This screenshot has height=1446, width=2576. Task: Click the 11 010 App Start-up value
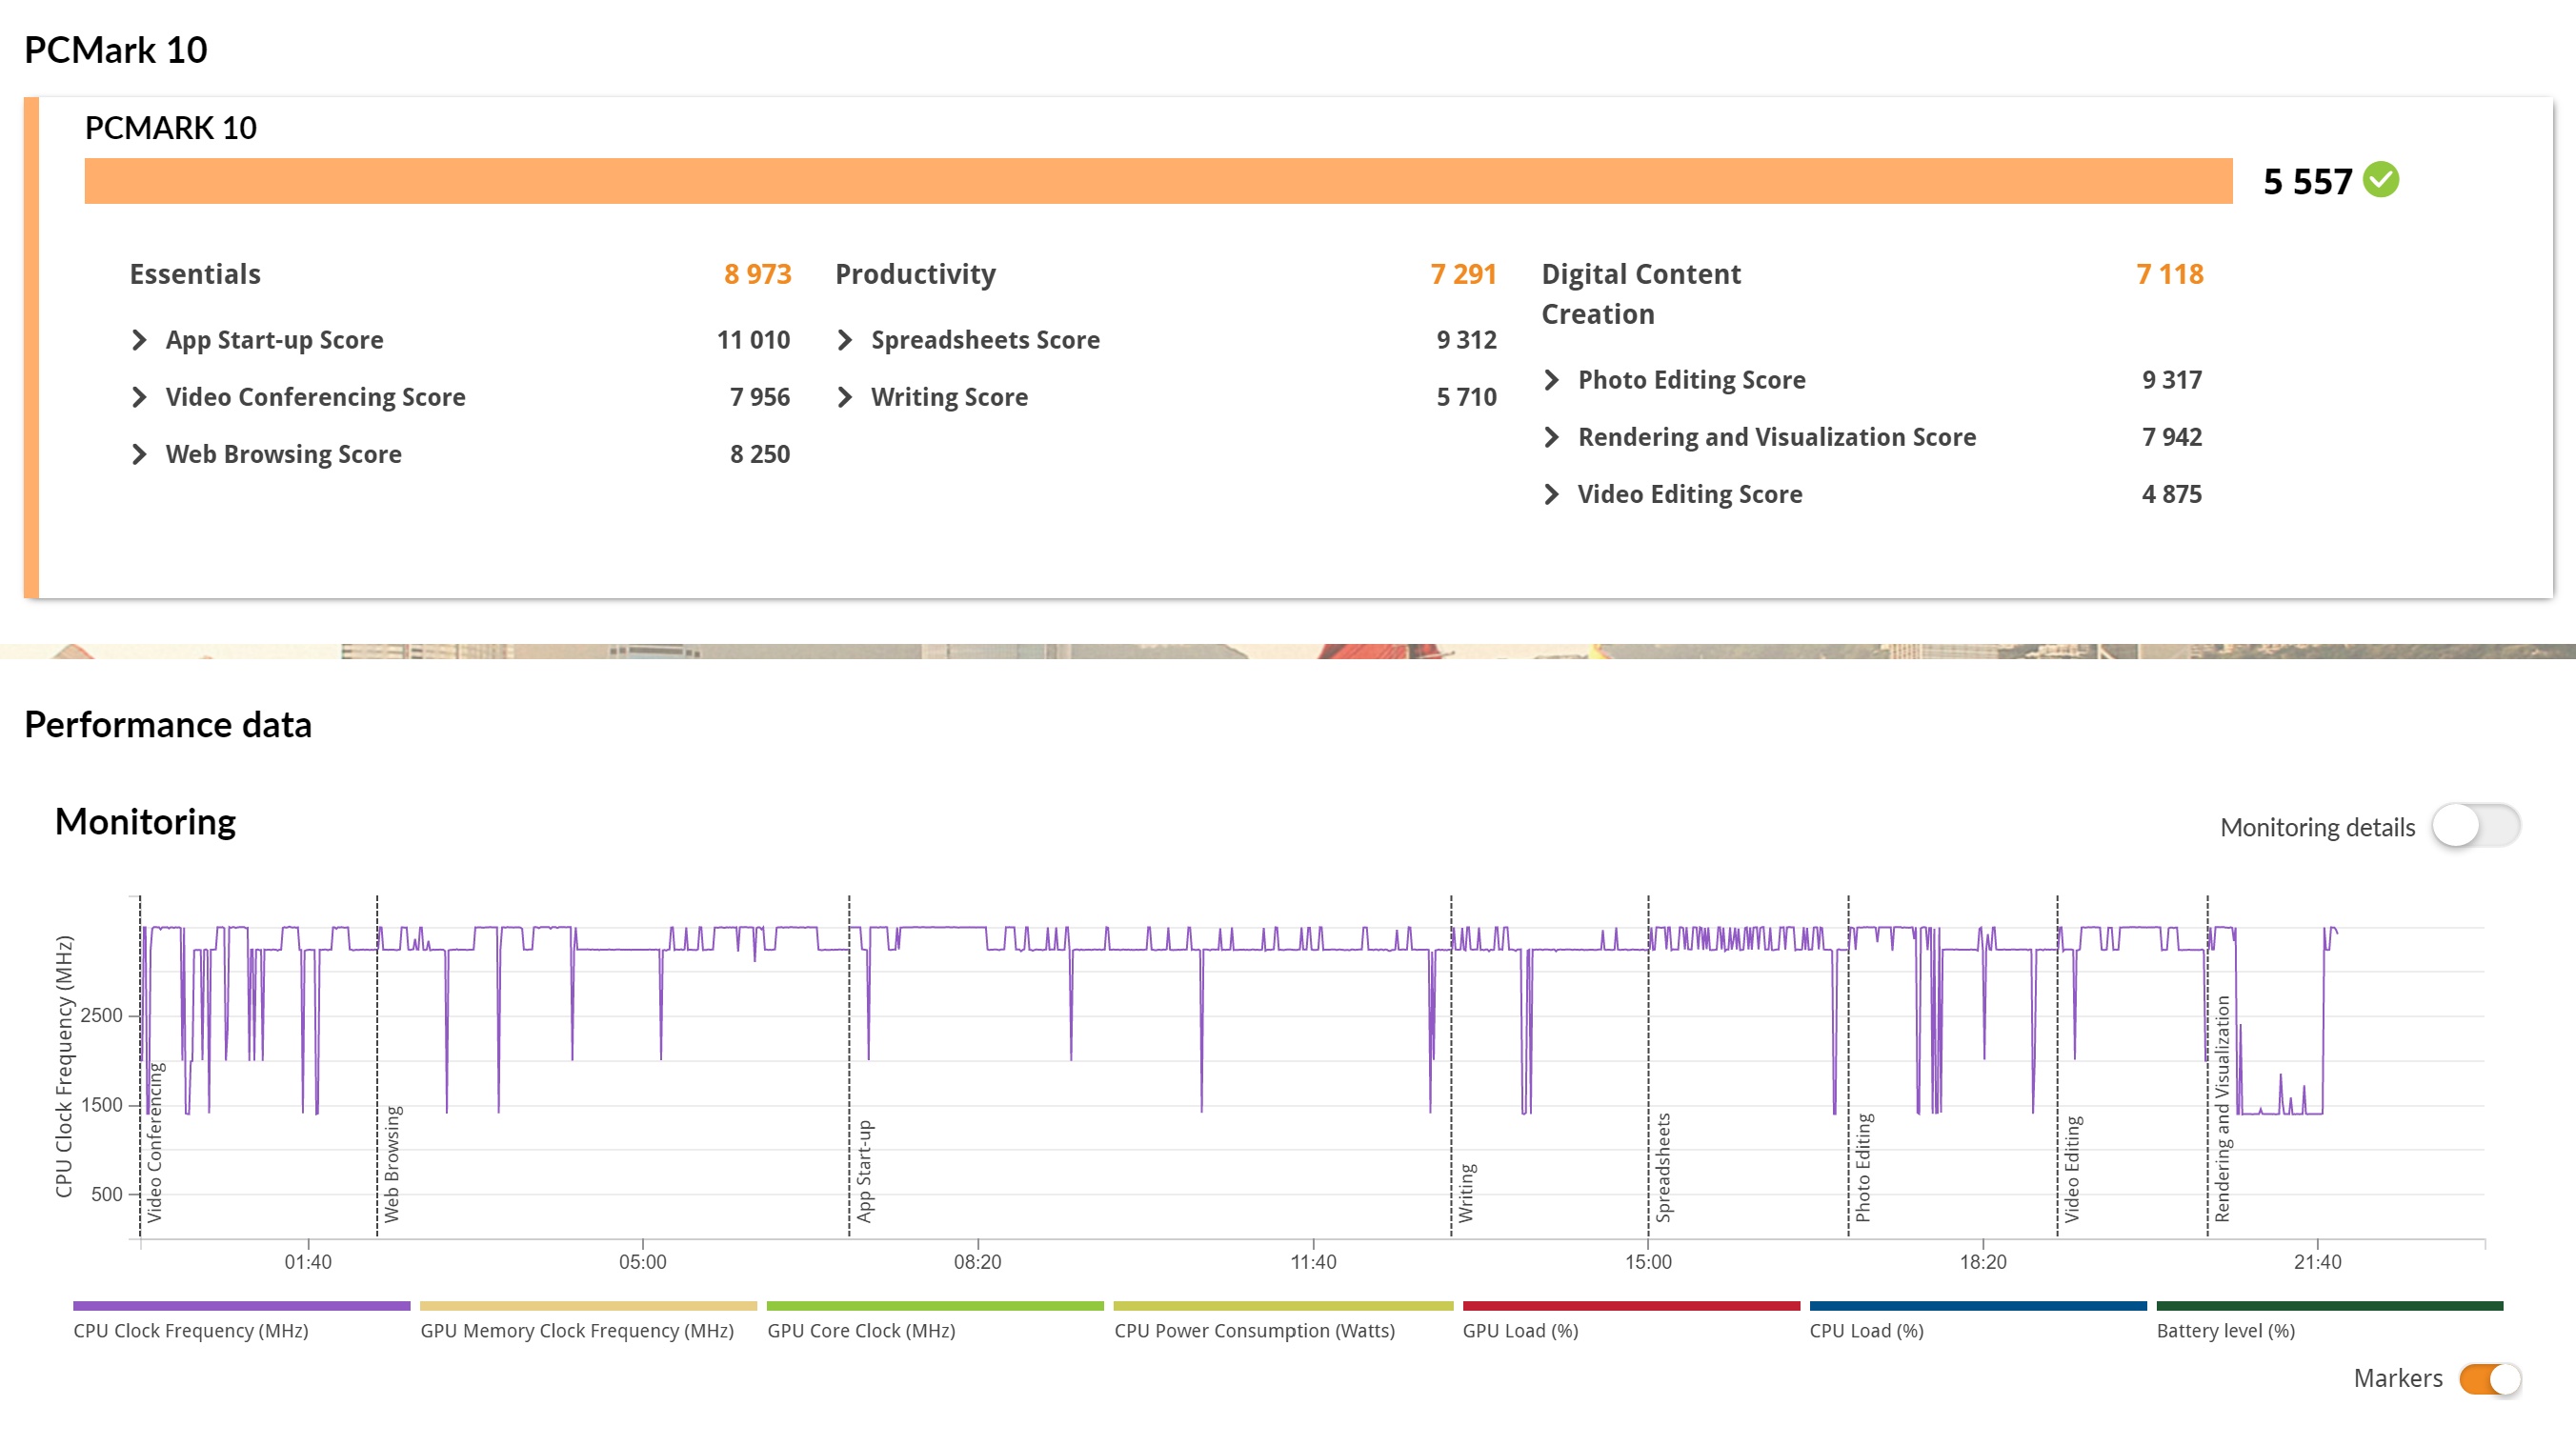753,340
